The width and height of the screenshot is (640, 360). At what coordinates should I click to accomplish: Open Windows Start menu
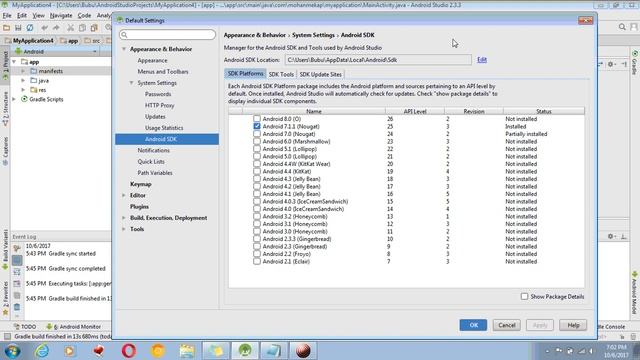(x=12, y=351)
